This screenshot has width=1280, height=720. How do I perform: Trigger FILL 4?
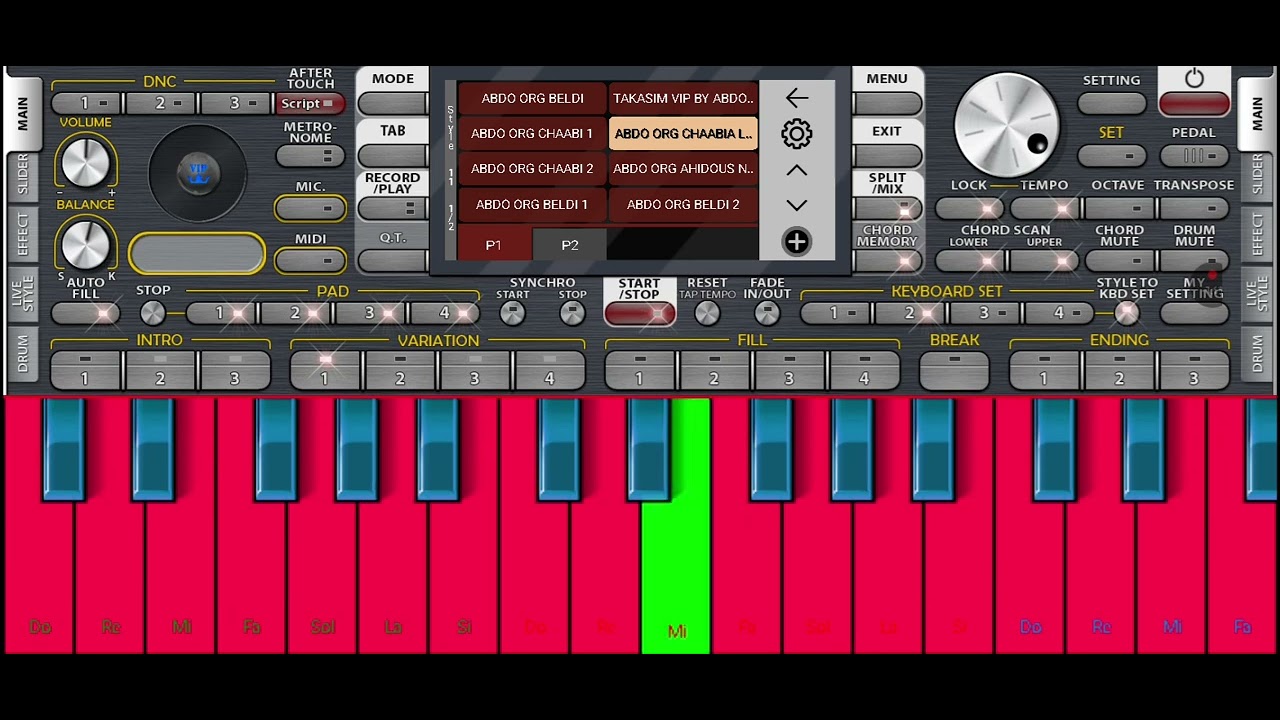864,369
